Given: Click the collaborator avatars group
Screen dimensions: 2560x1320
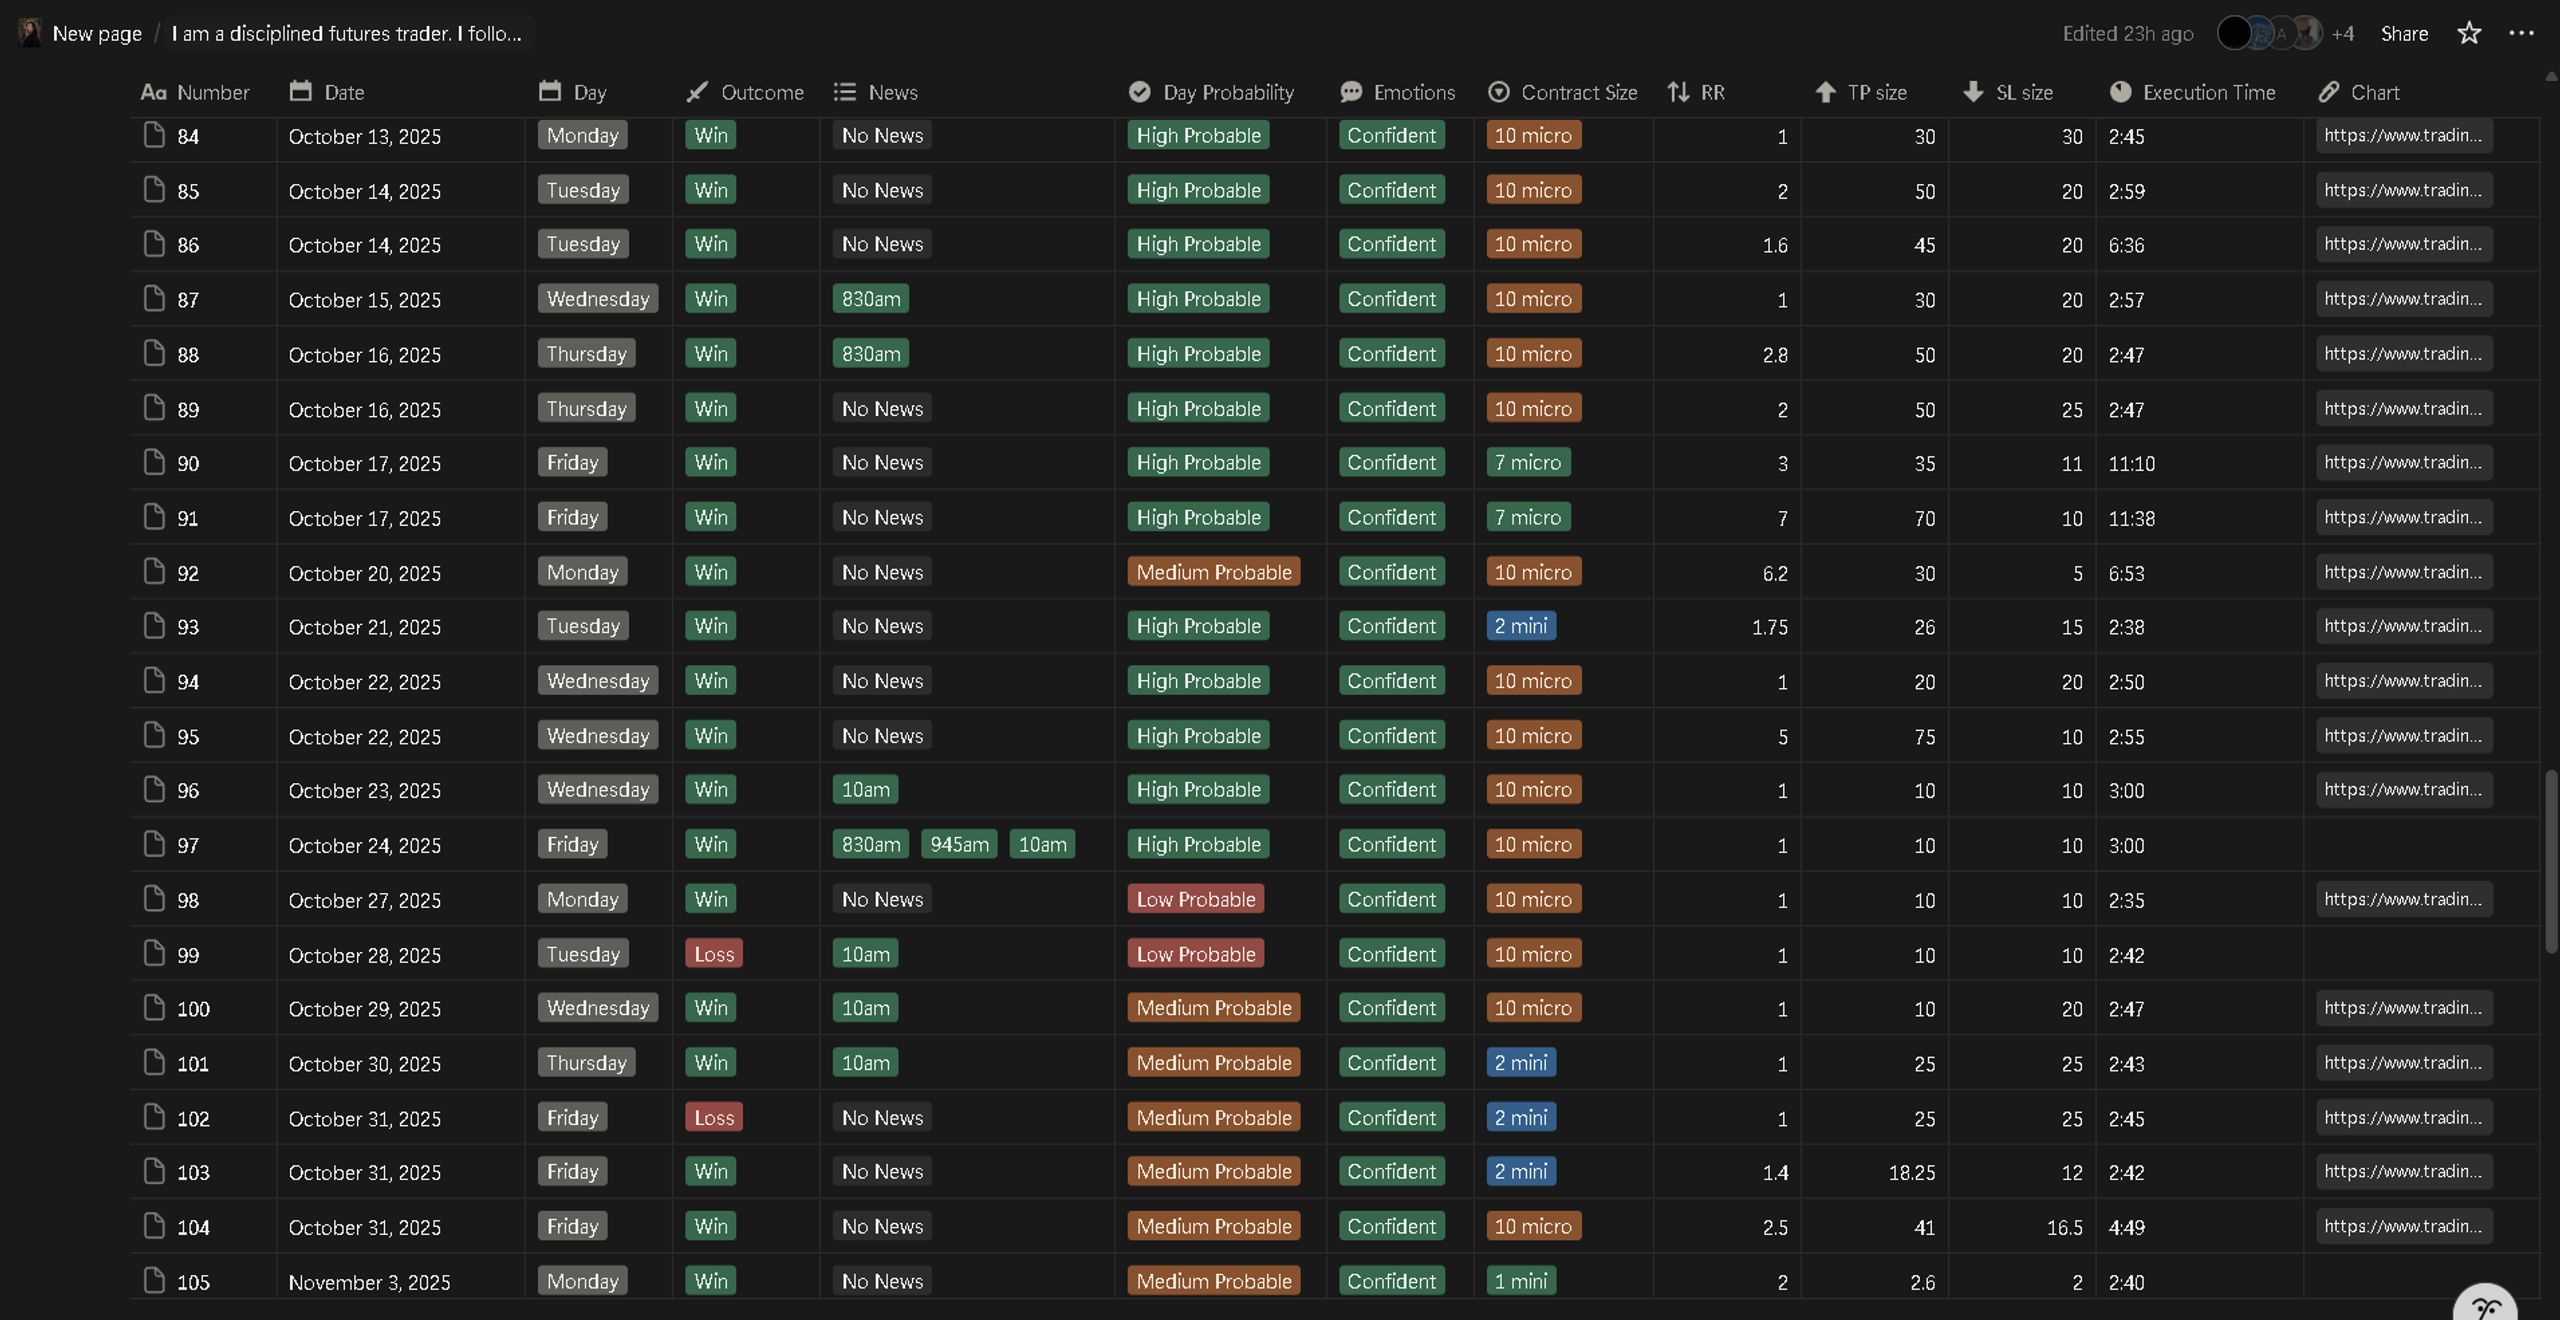Looking at the screenshot, I should [2269, 33].
